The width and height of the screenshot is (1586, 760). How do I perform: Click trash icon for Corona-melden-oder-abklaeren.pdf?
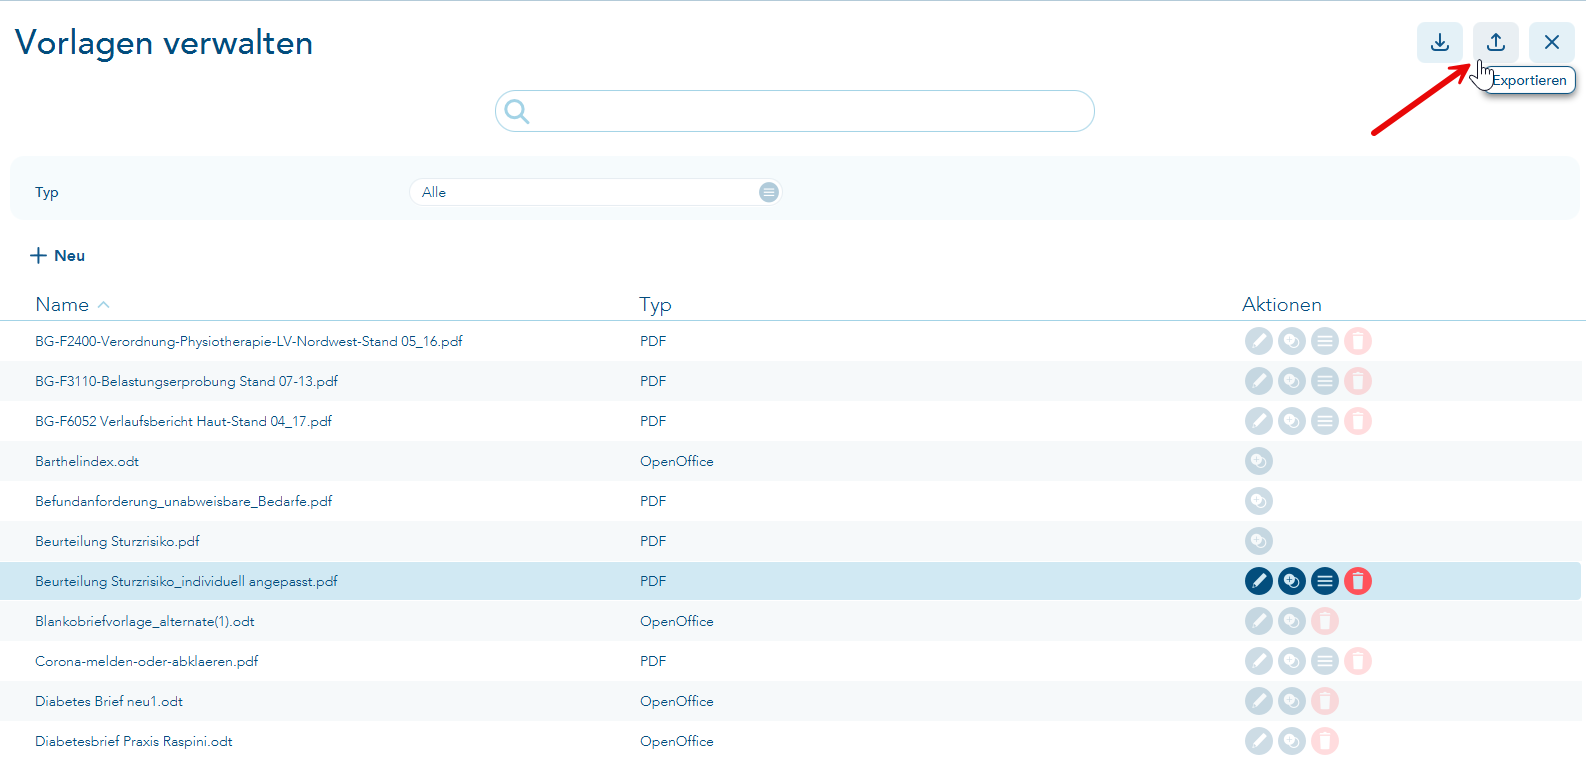(1358, 661)
